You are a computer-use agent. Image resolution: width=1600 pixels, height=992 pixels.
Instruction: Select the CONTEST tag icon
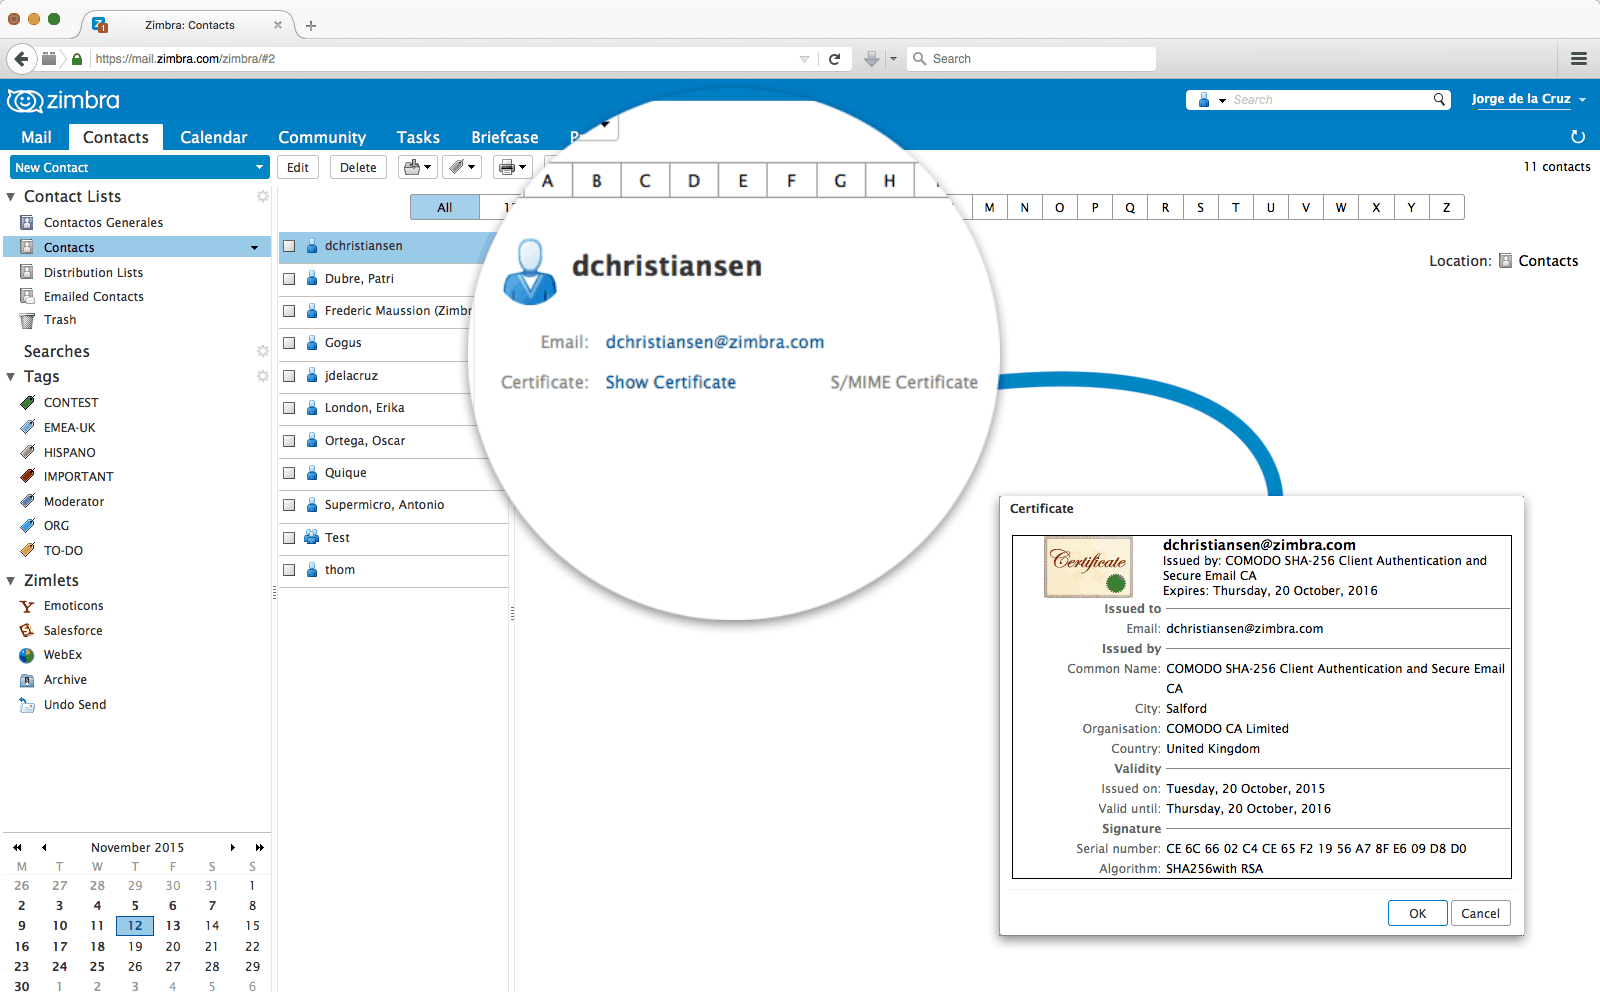(27, 403)
